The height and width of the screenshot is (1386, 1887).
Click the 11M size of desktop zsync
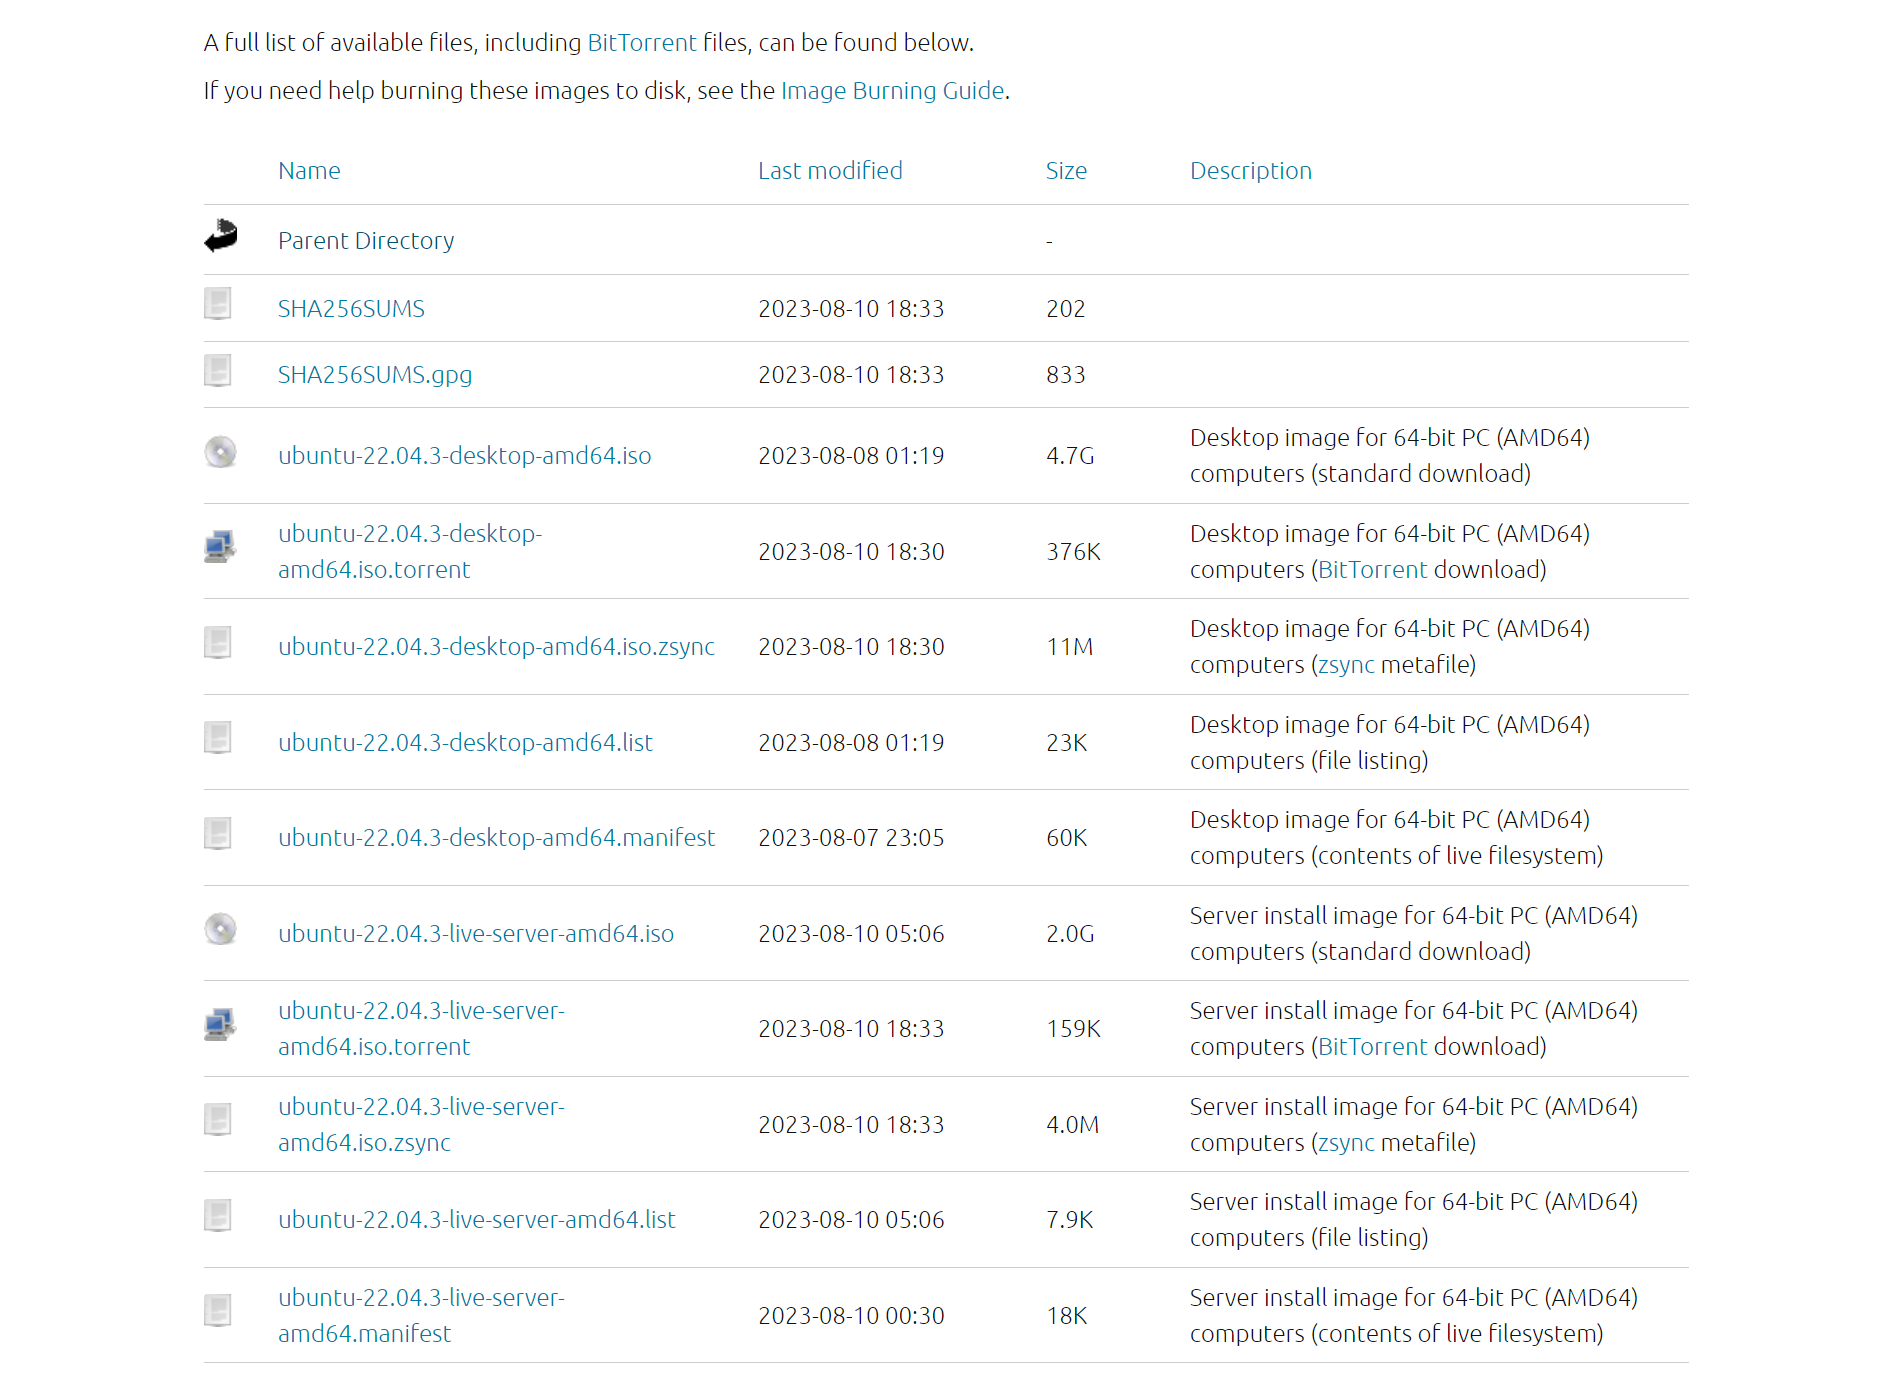pyautogui.click(x=1069, y=647)
